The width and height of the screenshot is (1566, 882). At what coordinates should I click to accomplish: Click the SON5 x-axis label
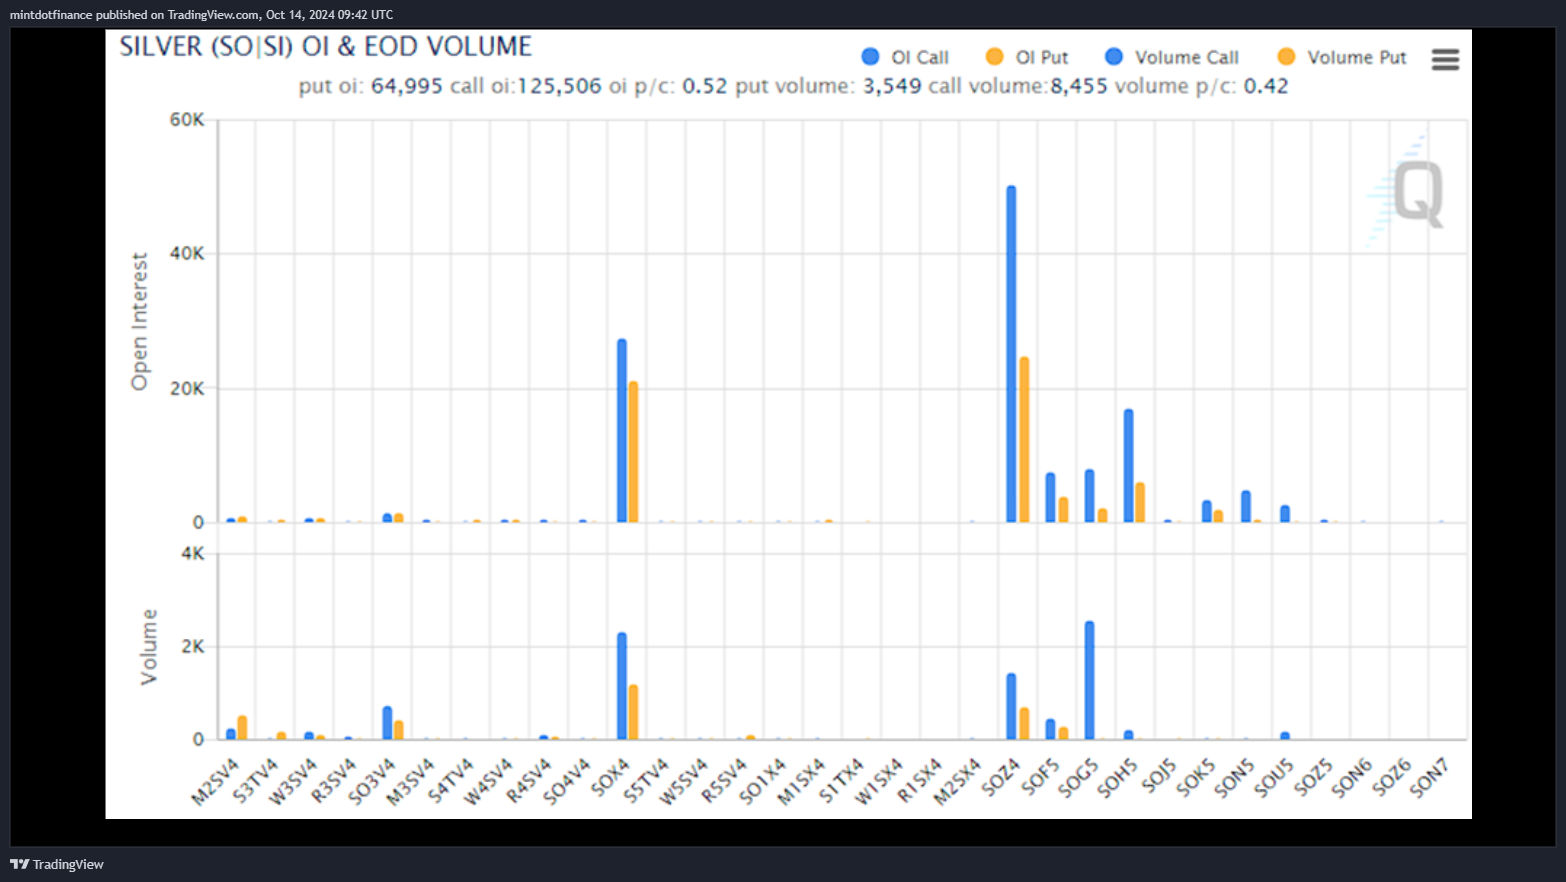click(x=1235, y=778)
